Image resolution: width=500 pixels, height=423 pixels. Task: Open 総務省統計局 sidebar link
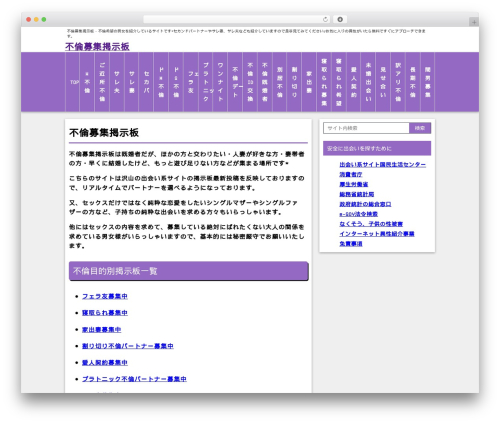click(357, 194)
